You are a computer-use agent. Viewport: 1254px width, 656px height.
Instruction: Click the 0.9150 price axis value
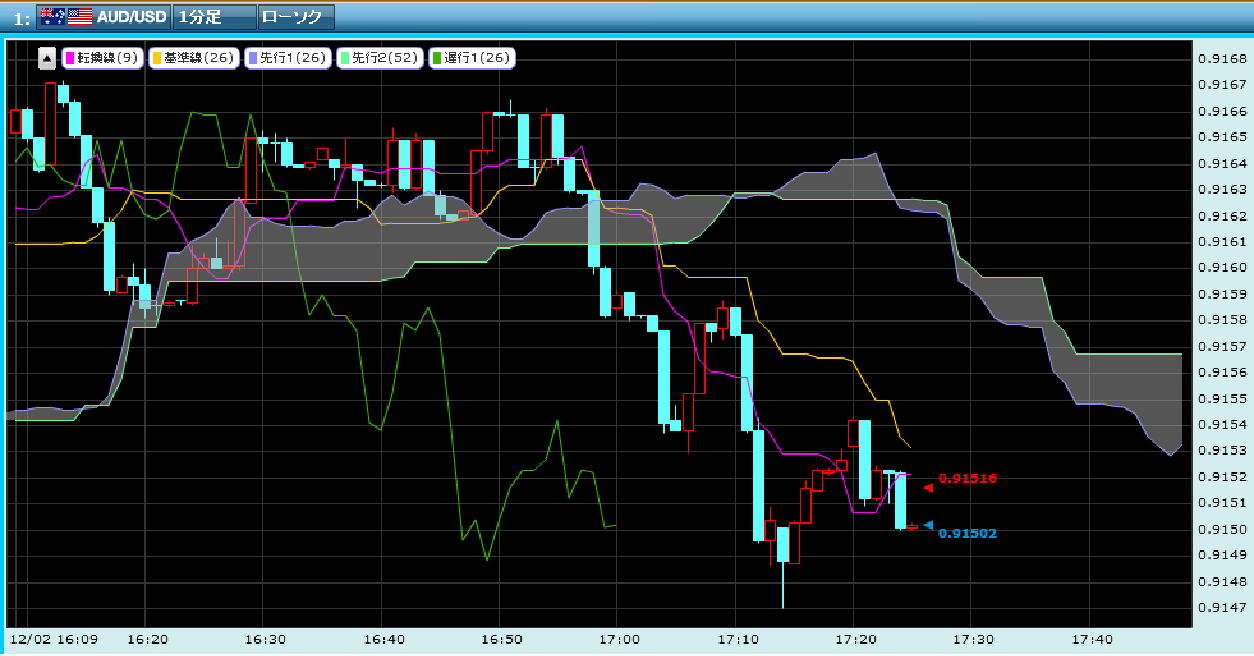pyautogui.click(x=1222, y=530)
